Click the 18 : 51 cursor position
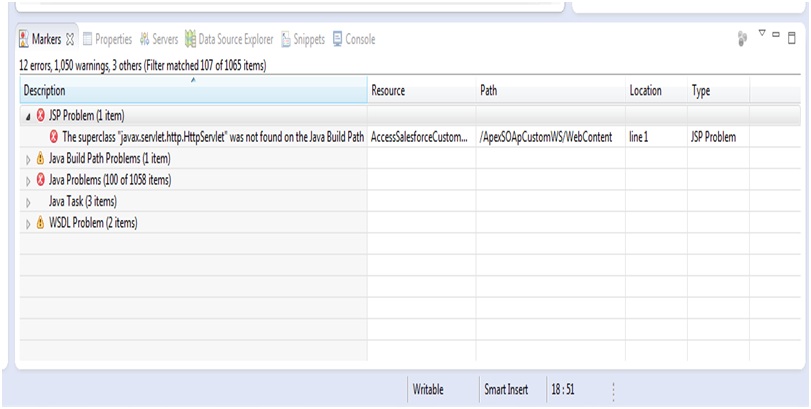 point(562,390)
